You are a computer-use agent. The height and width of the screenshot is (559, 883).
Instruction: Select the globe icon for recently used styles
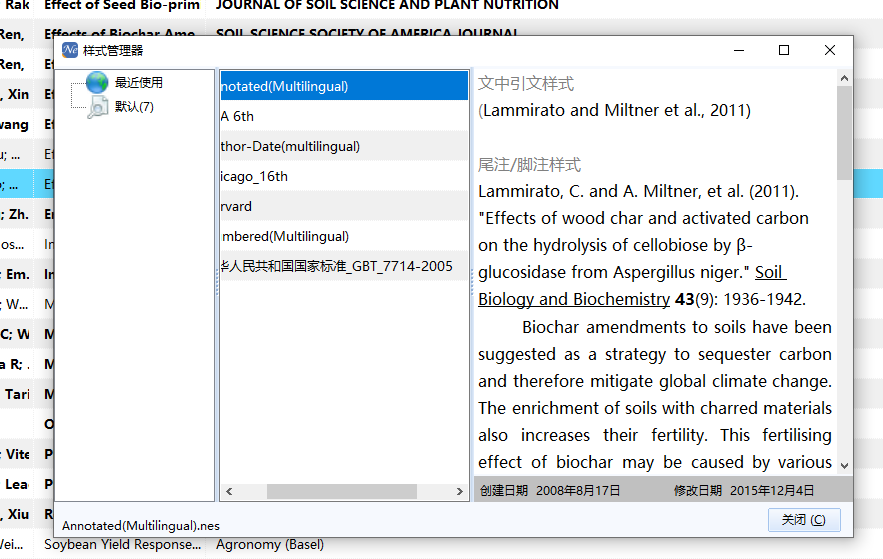[x=97, y=82]
